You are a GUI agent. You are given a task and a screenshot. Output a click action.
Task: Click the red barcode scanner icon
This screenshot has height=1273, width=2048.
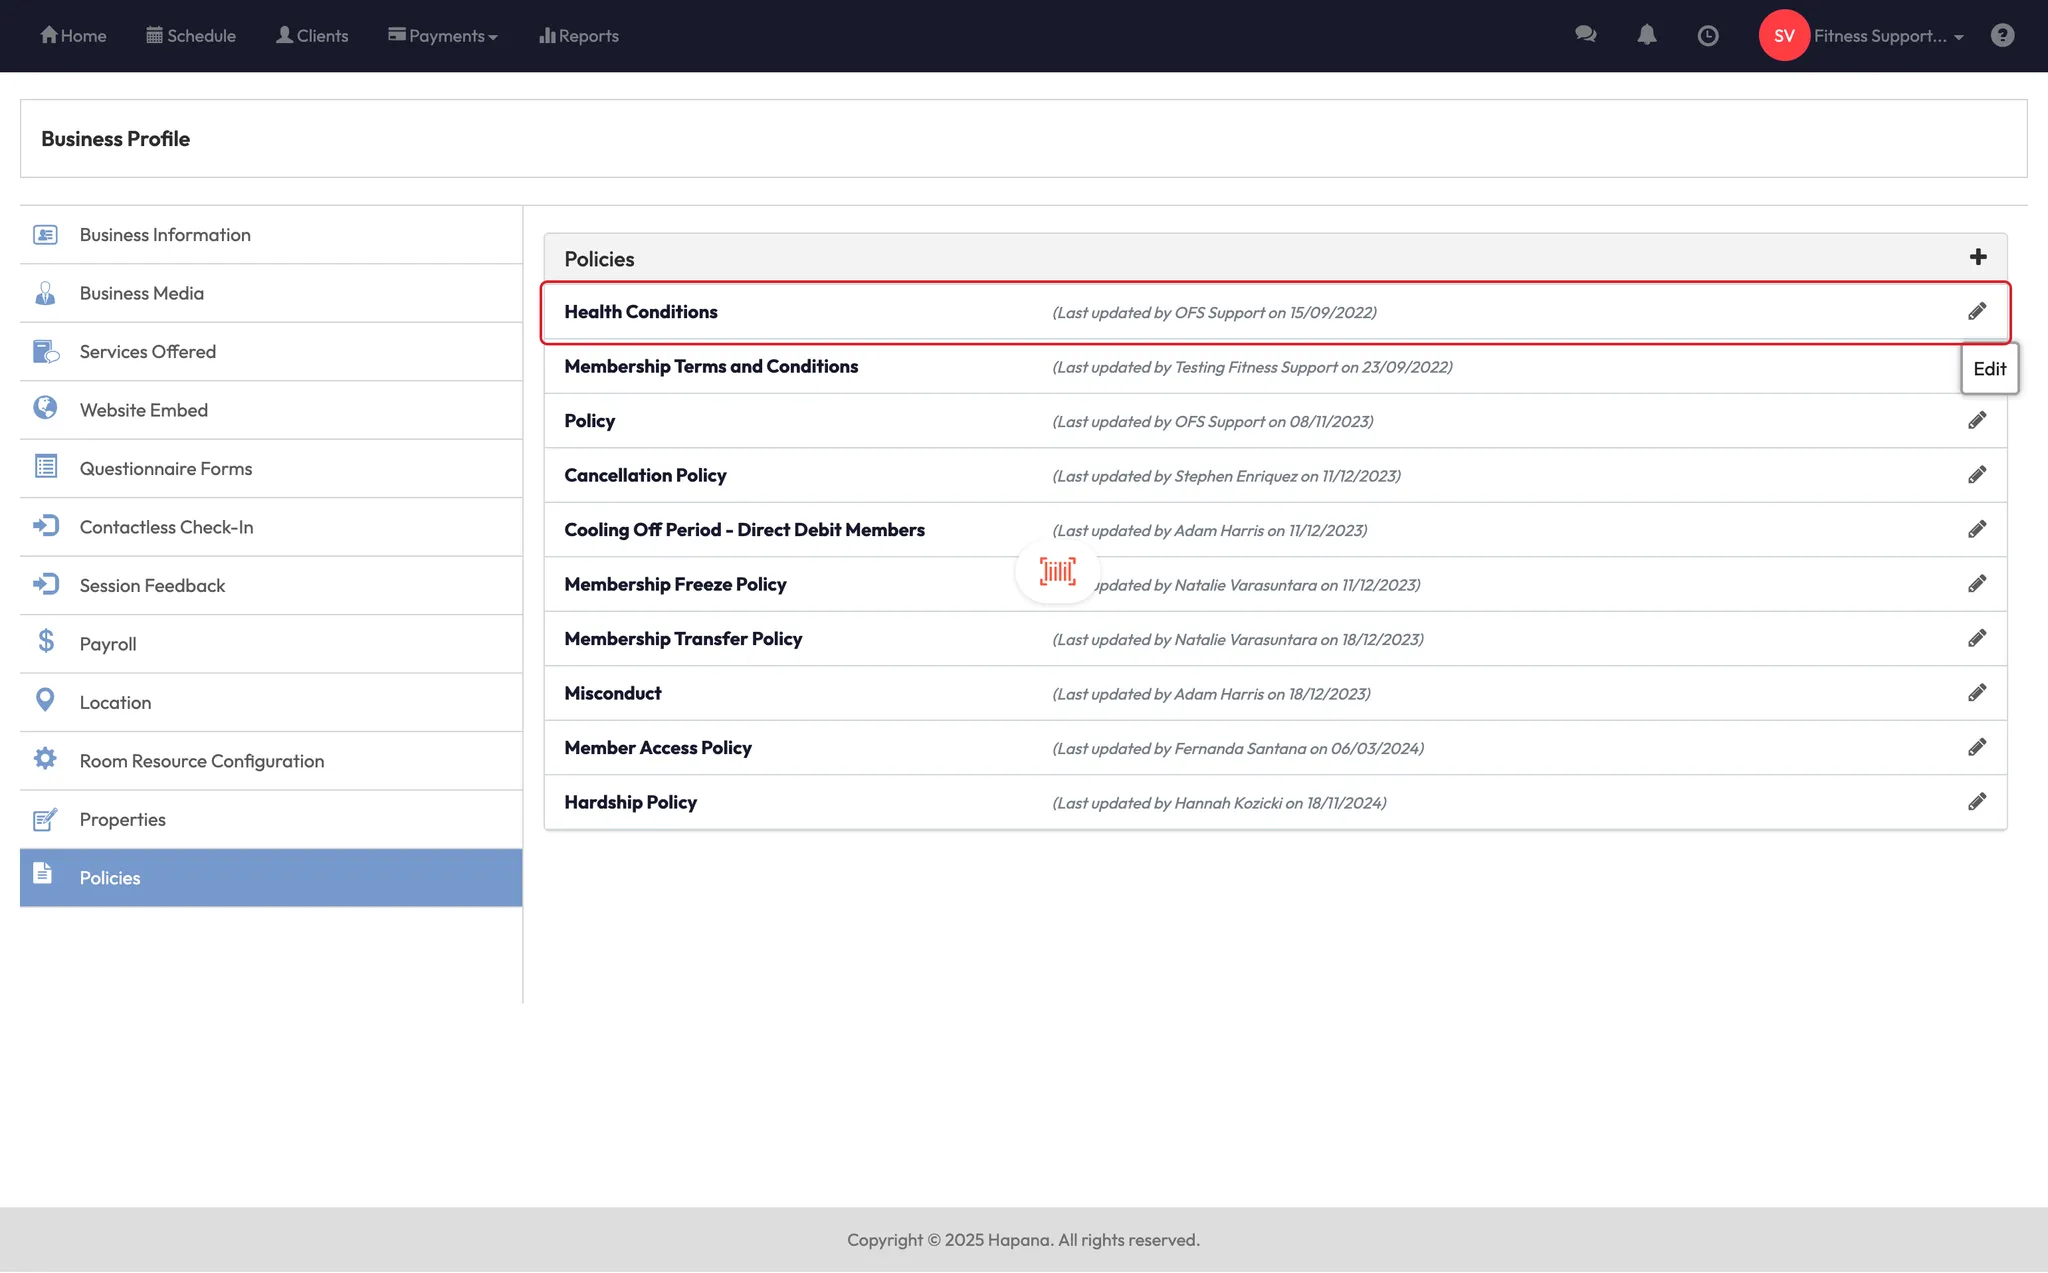[x=1057, y=572]
